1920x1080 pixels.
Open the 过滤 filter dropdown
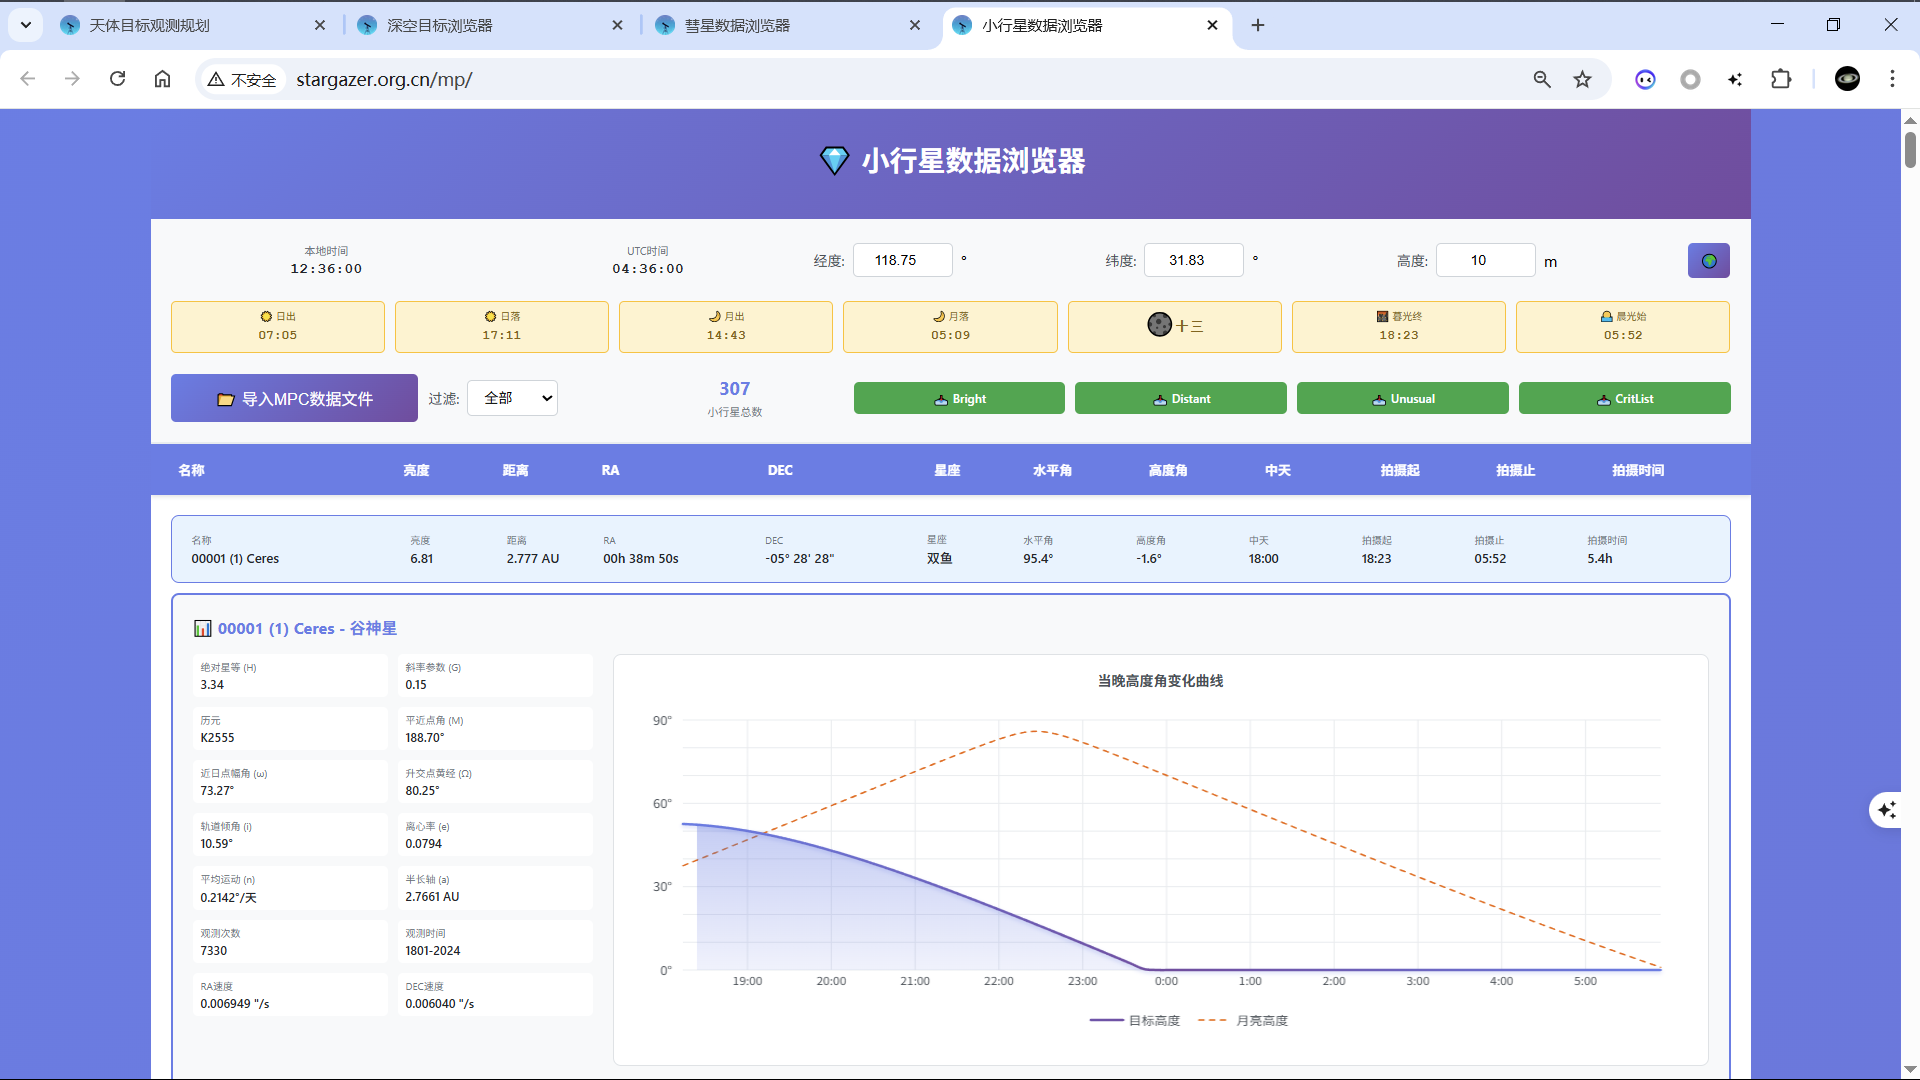click(512, 398)
